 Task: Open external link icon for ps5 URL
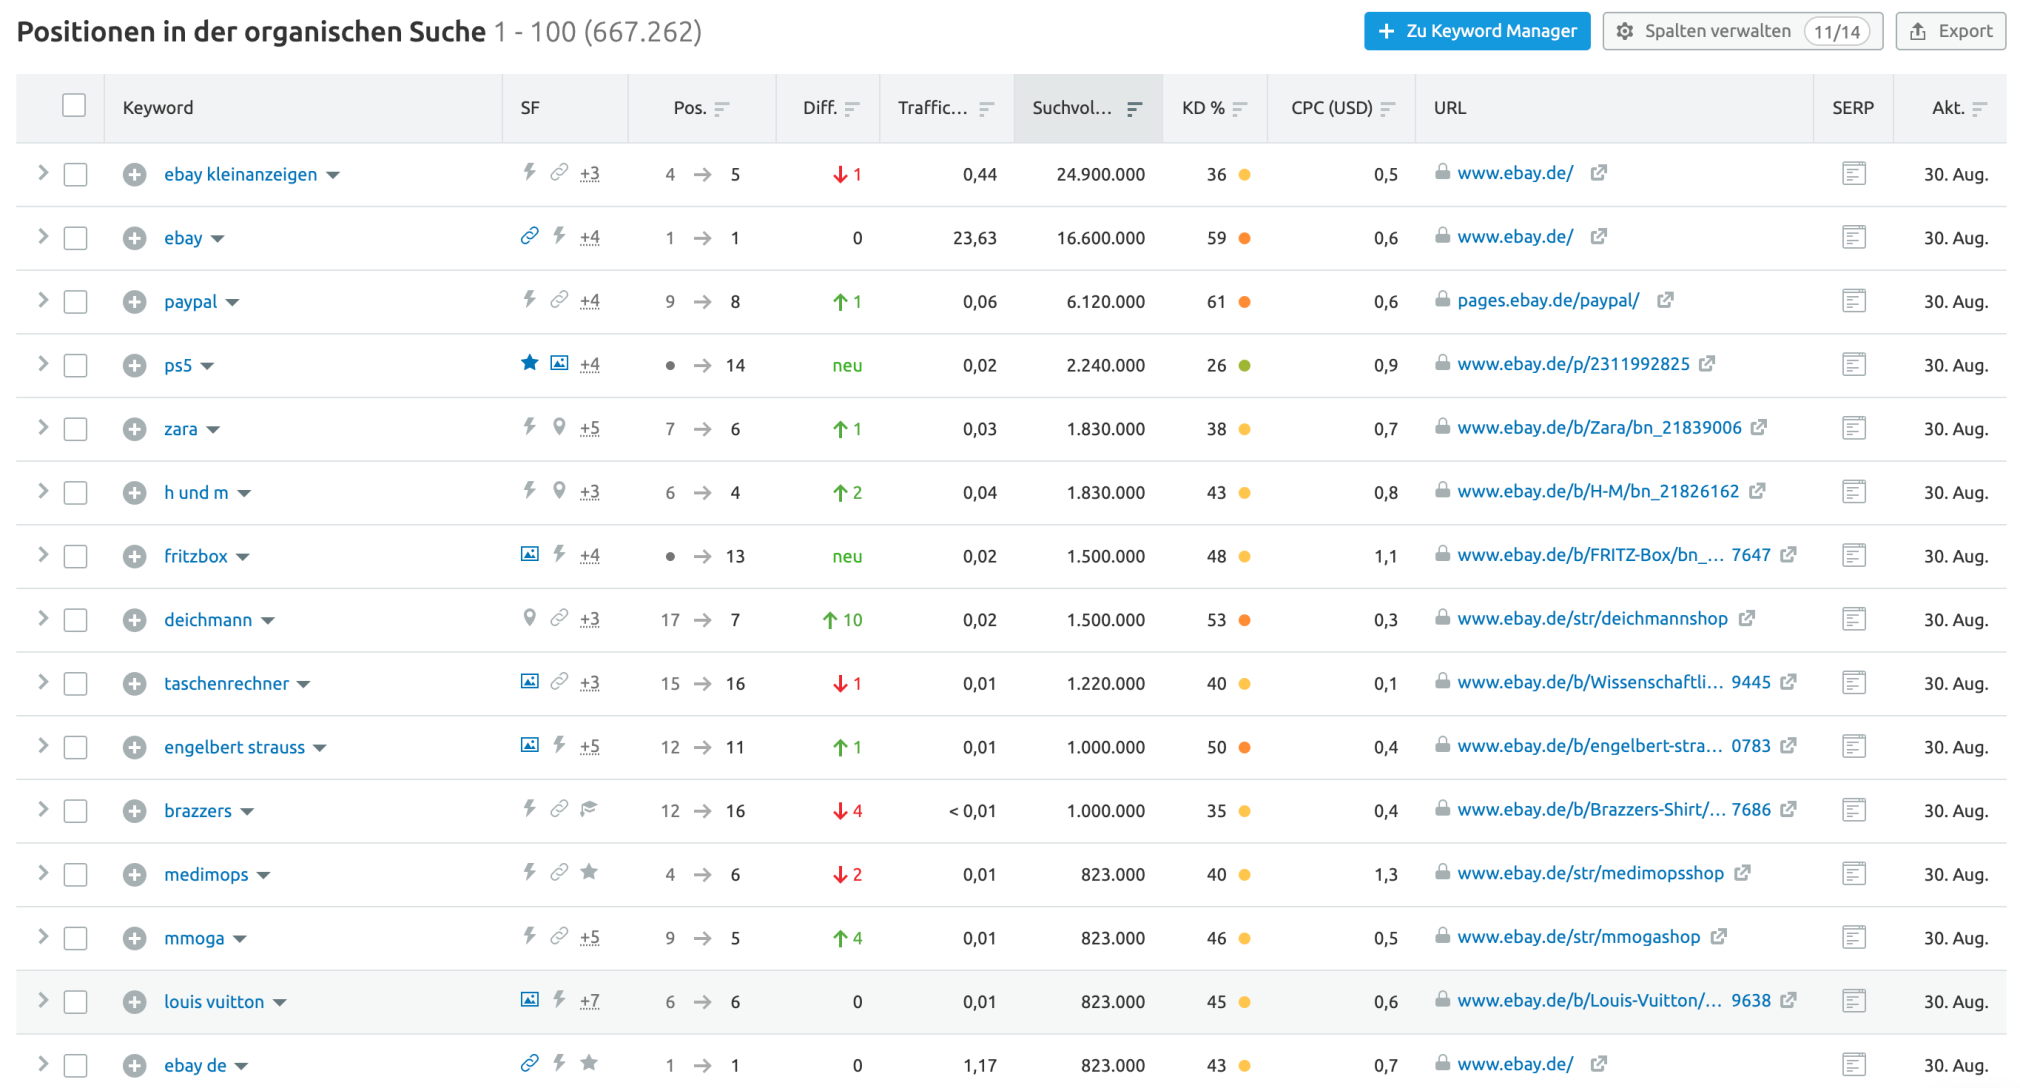(x=1707, y=364)
